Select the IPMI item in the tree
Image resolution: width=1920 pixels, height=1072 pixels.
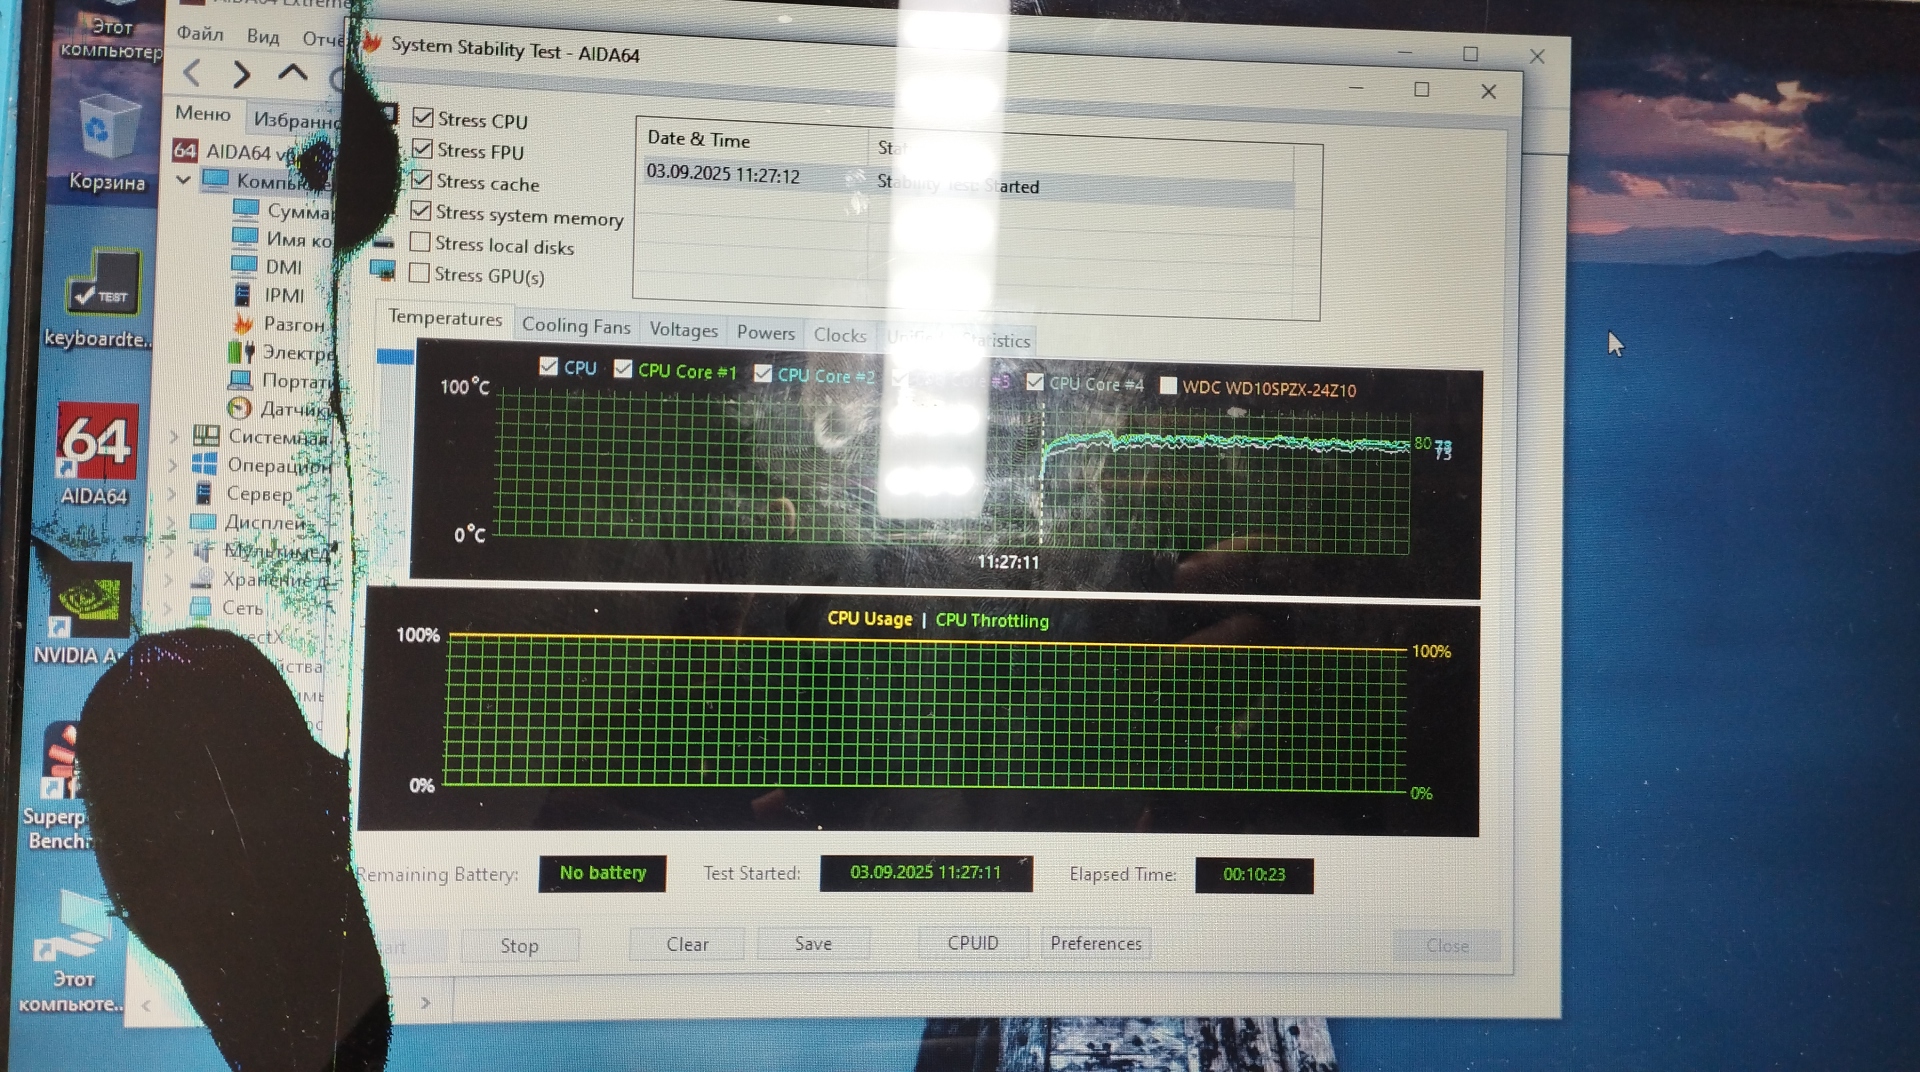(x=284, y=296)
